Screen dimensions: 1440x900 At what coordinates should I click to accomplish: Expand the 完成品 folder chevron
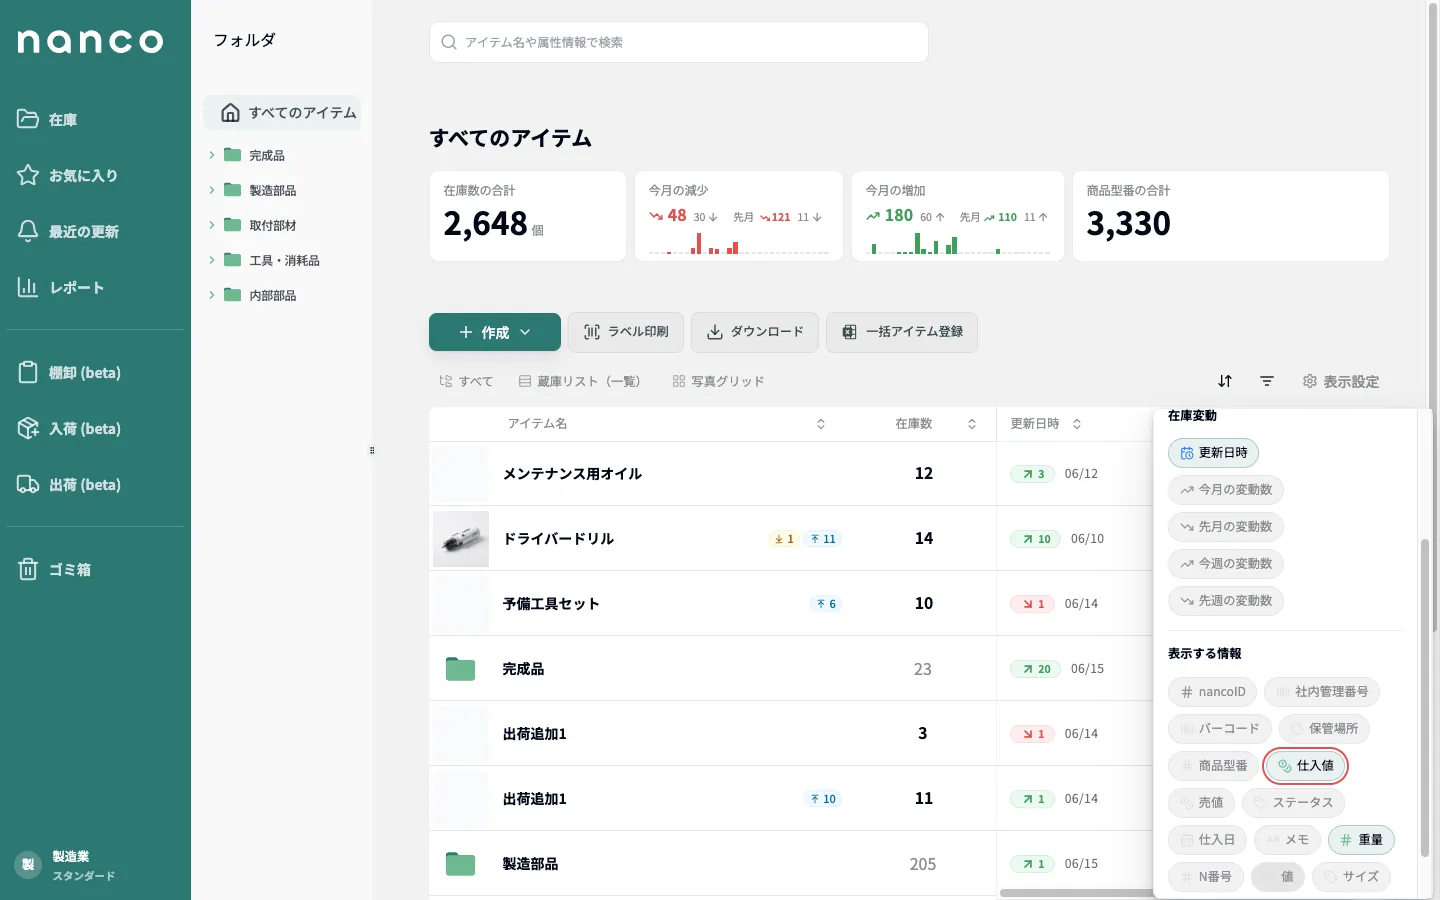point(212,155)
